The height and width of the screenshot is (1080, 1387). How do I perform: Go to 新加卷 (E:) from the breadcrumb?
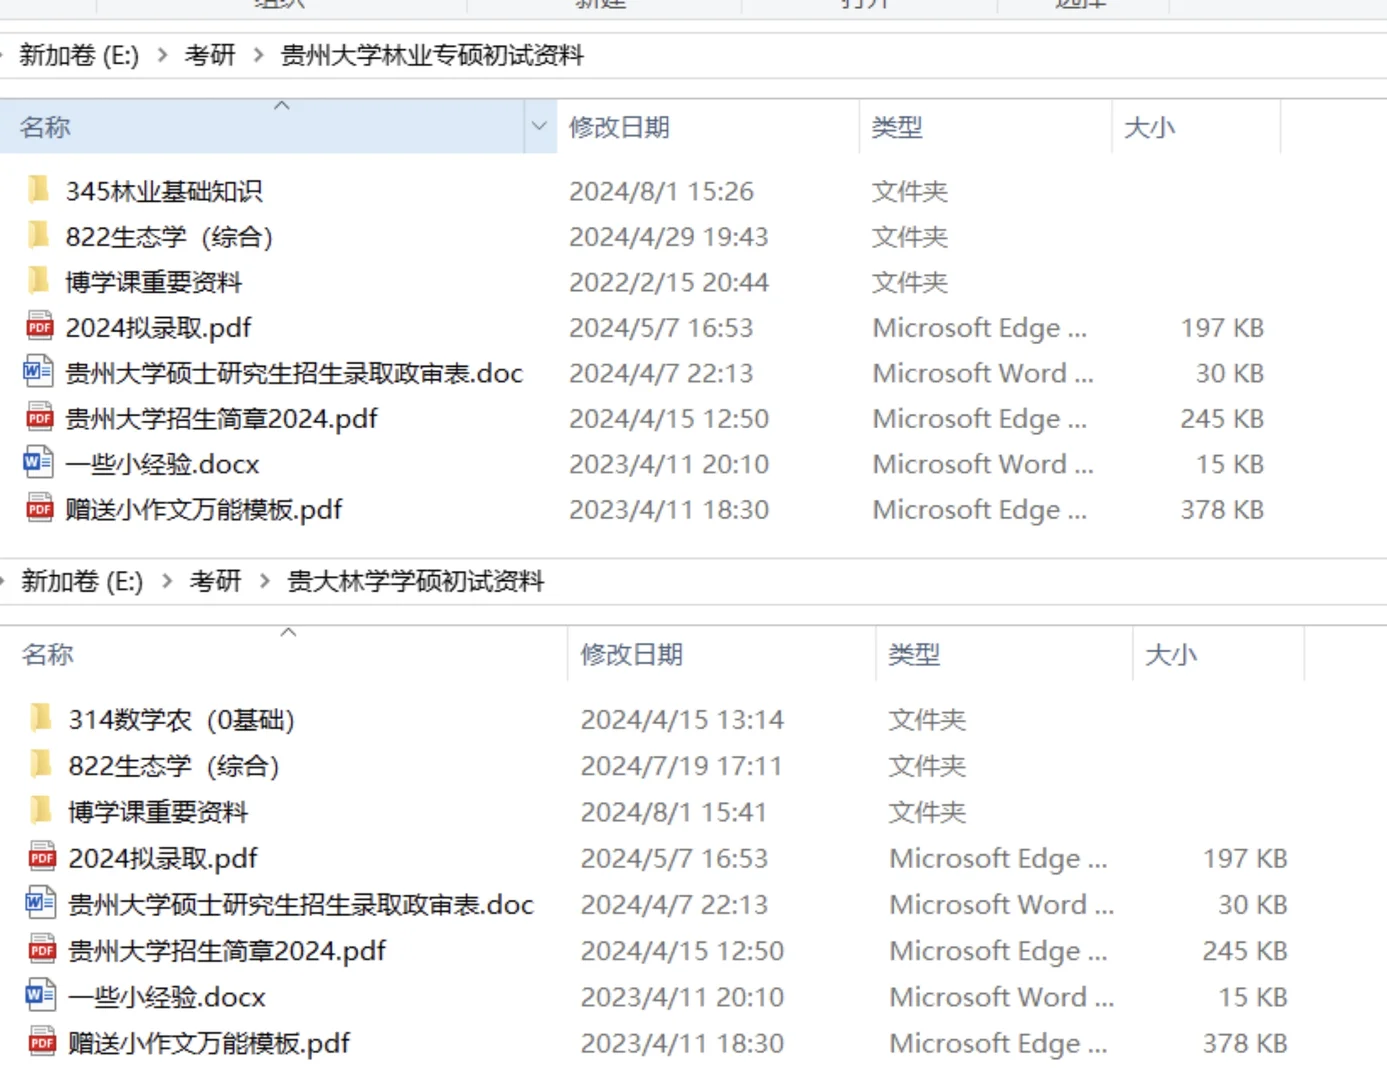pos(78,55)
